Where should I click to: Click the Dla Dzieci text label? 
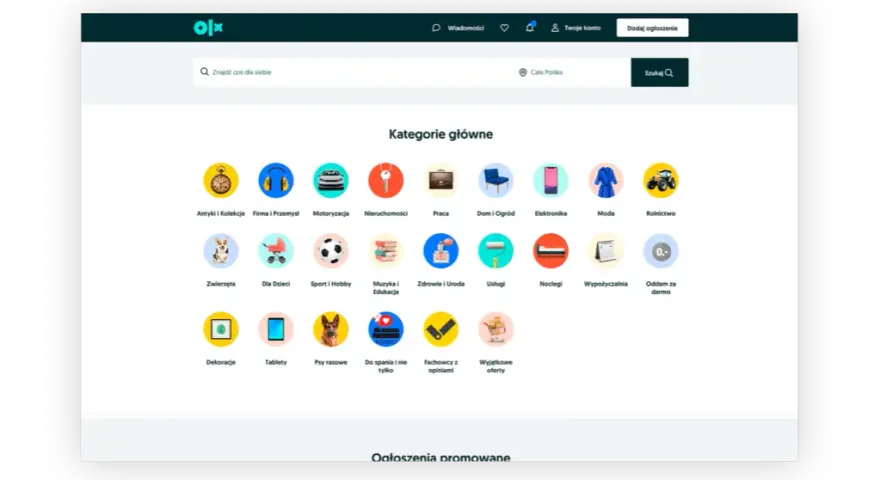[x=276, y=284]
